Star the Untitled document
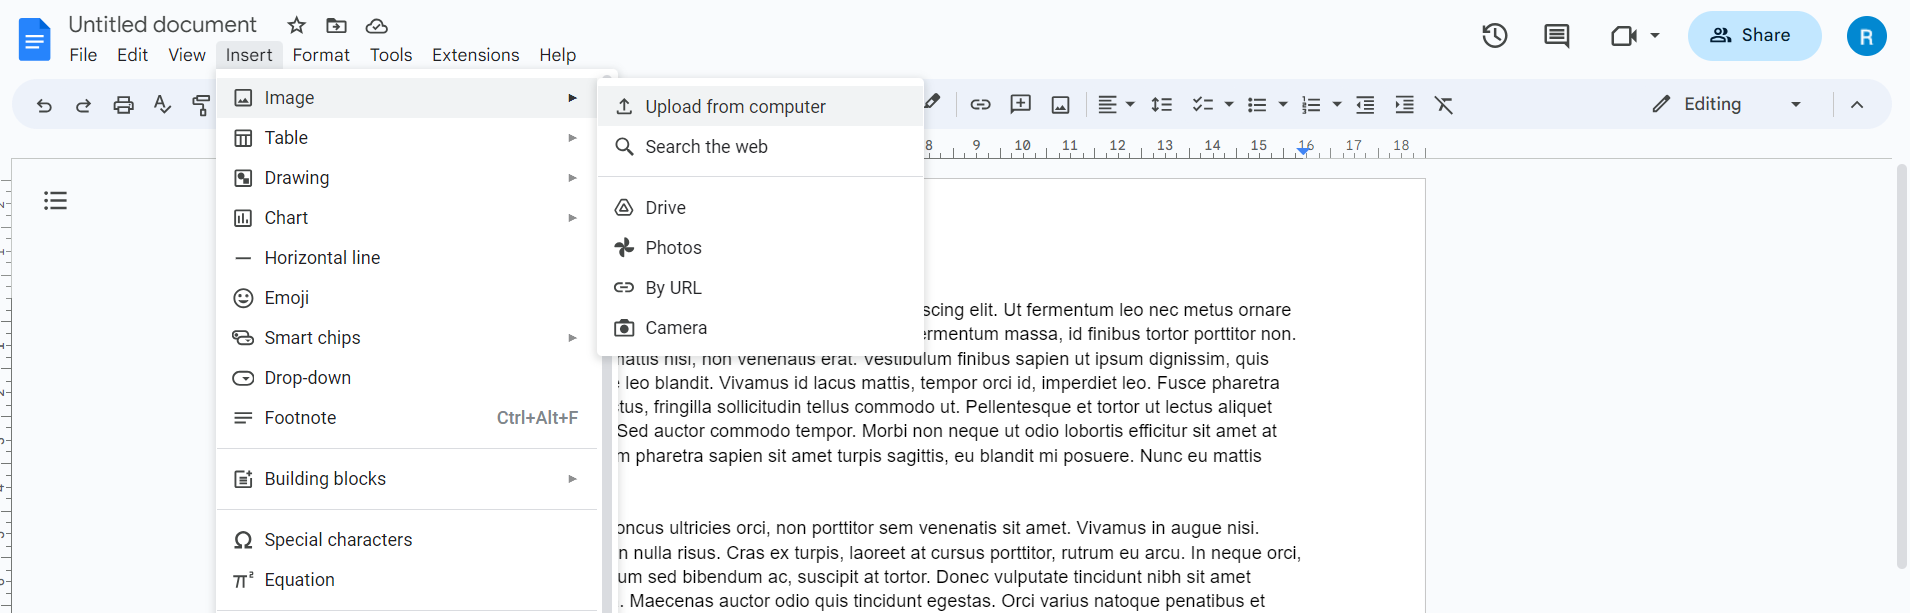The image size is (1910, 613). pos(297,25)
